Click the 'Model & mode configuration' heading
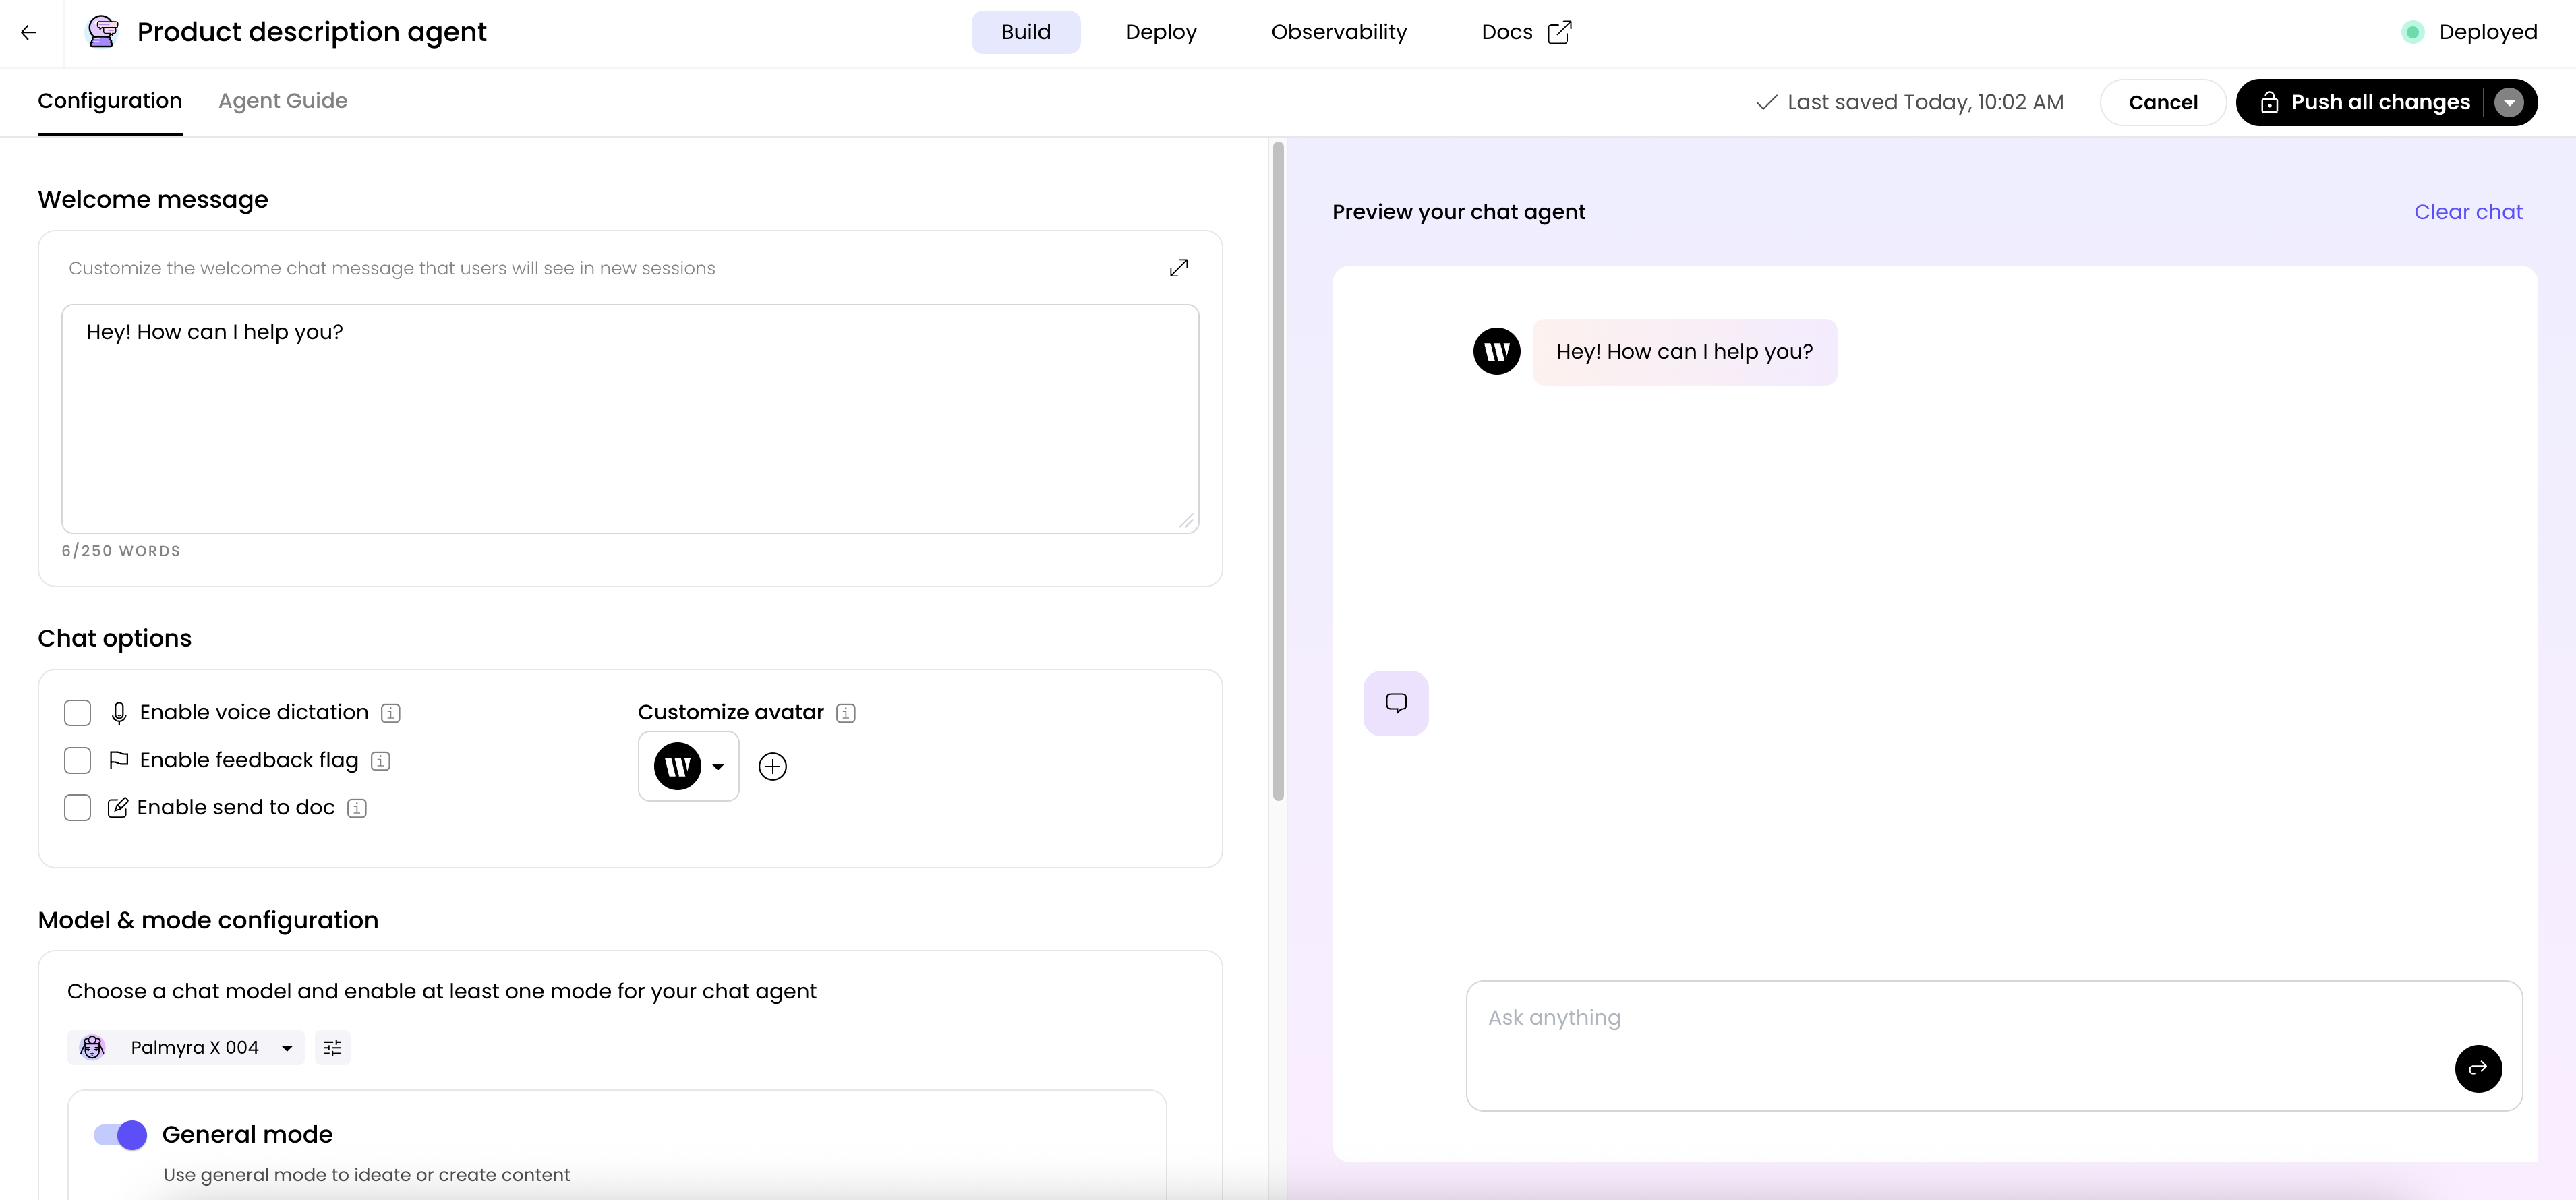This screenshot has height=1200, width=2576. (x=208, y=920)
